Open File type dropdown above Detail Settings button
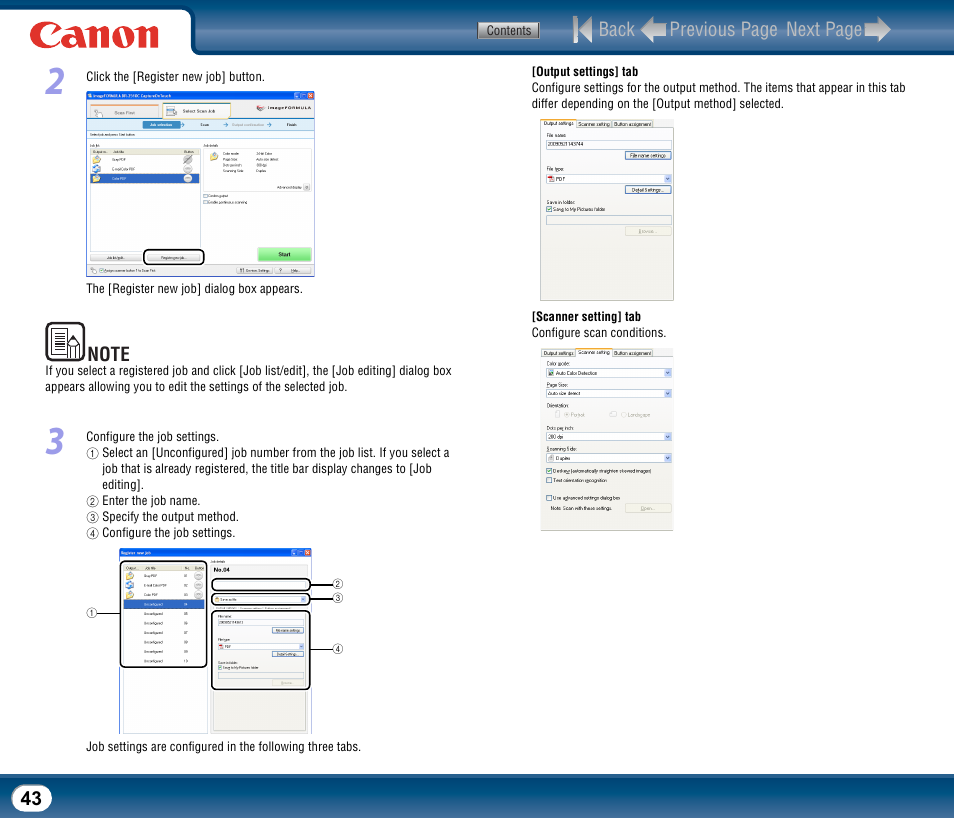954x818 pixels. pyautogui.click(x=608, y=179)
